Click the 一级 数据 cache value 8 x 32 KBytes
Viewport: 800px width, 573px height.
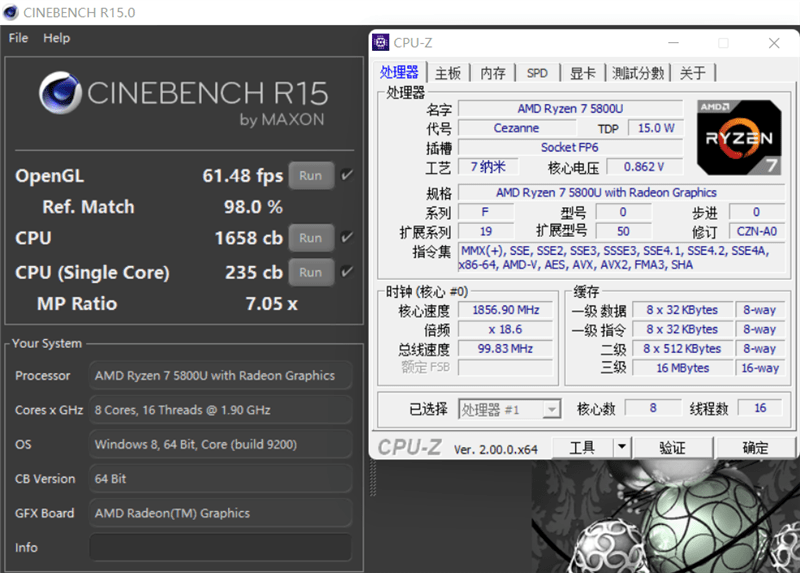pyautogui.click(x=682, y=310)
